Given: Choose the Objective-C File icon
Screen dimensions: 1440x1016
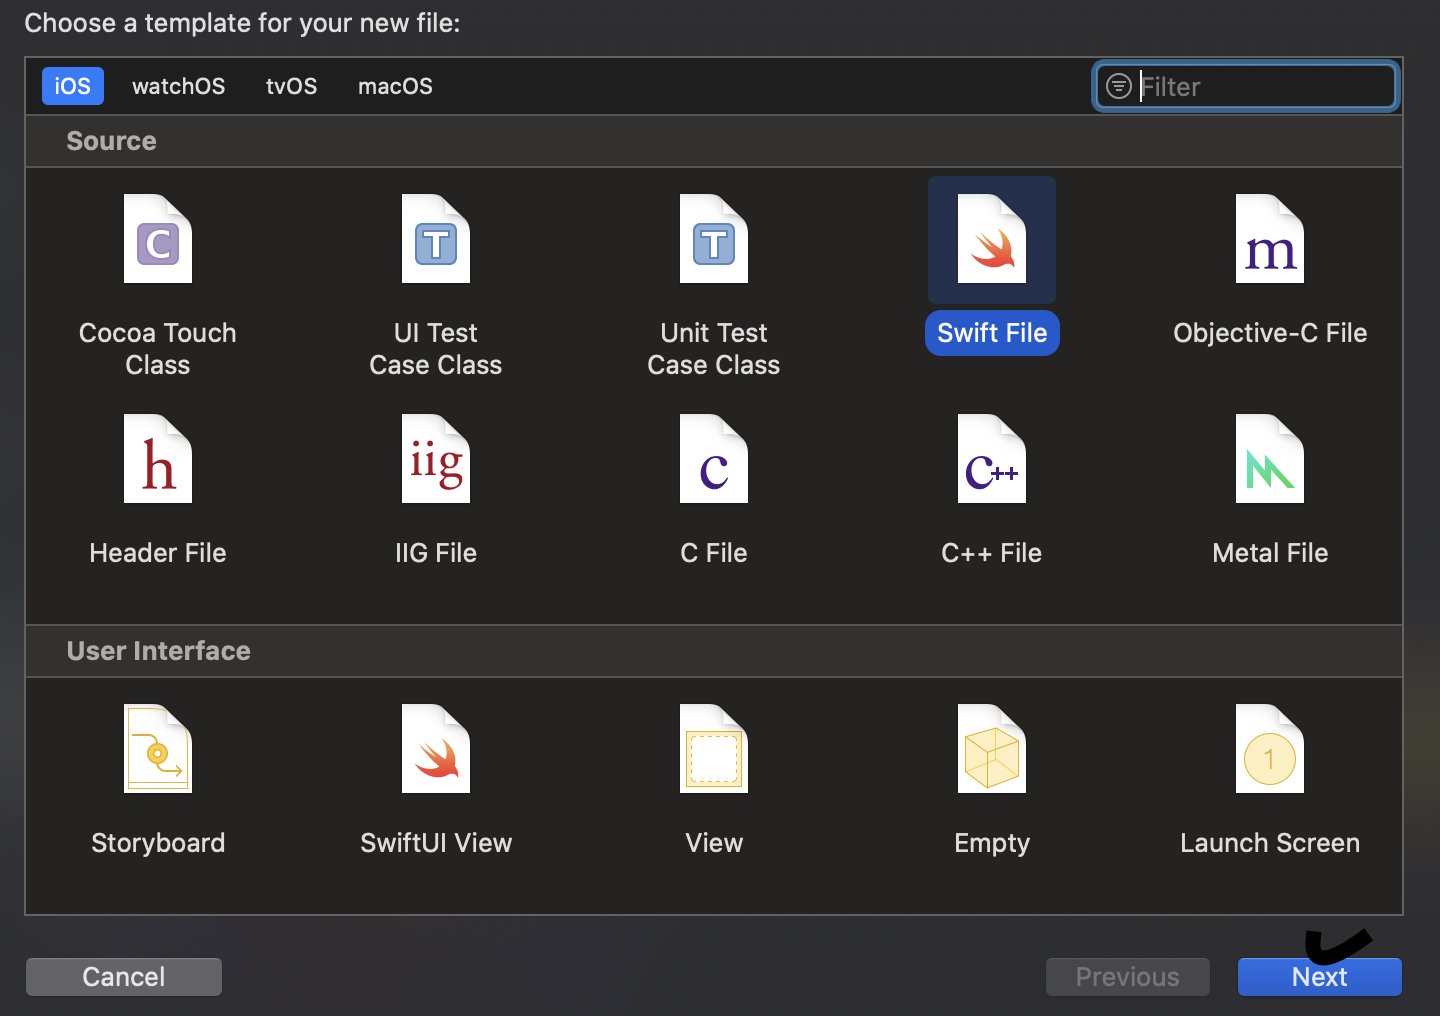Looking at the screenshot, I should pyautogui.click(x=1270, y=239).
